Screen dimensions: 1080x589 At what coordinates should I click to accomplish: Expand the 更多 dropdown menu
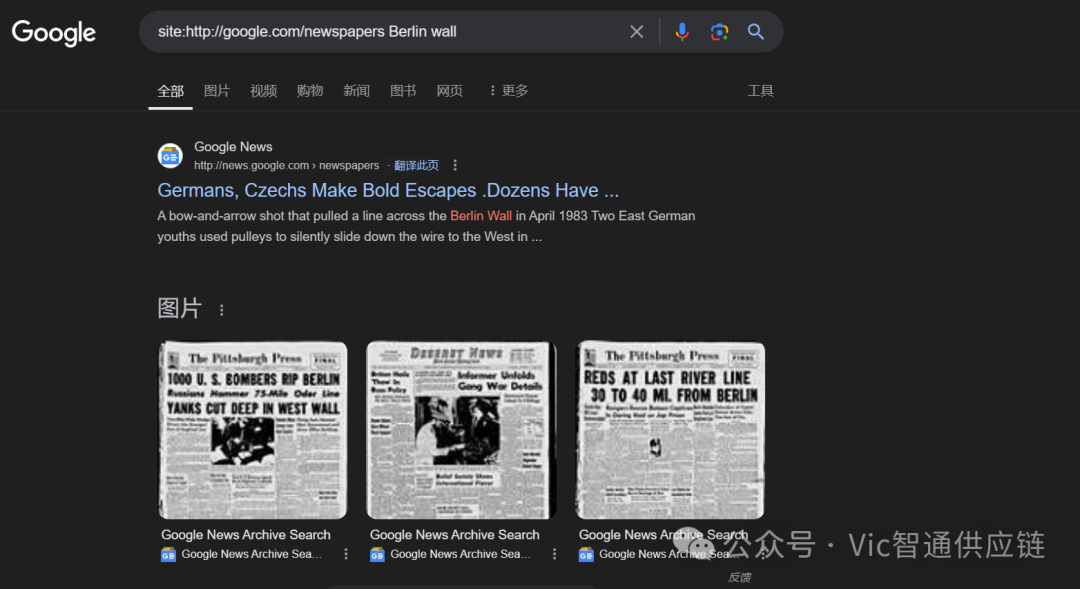point(508,91)
